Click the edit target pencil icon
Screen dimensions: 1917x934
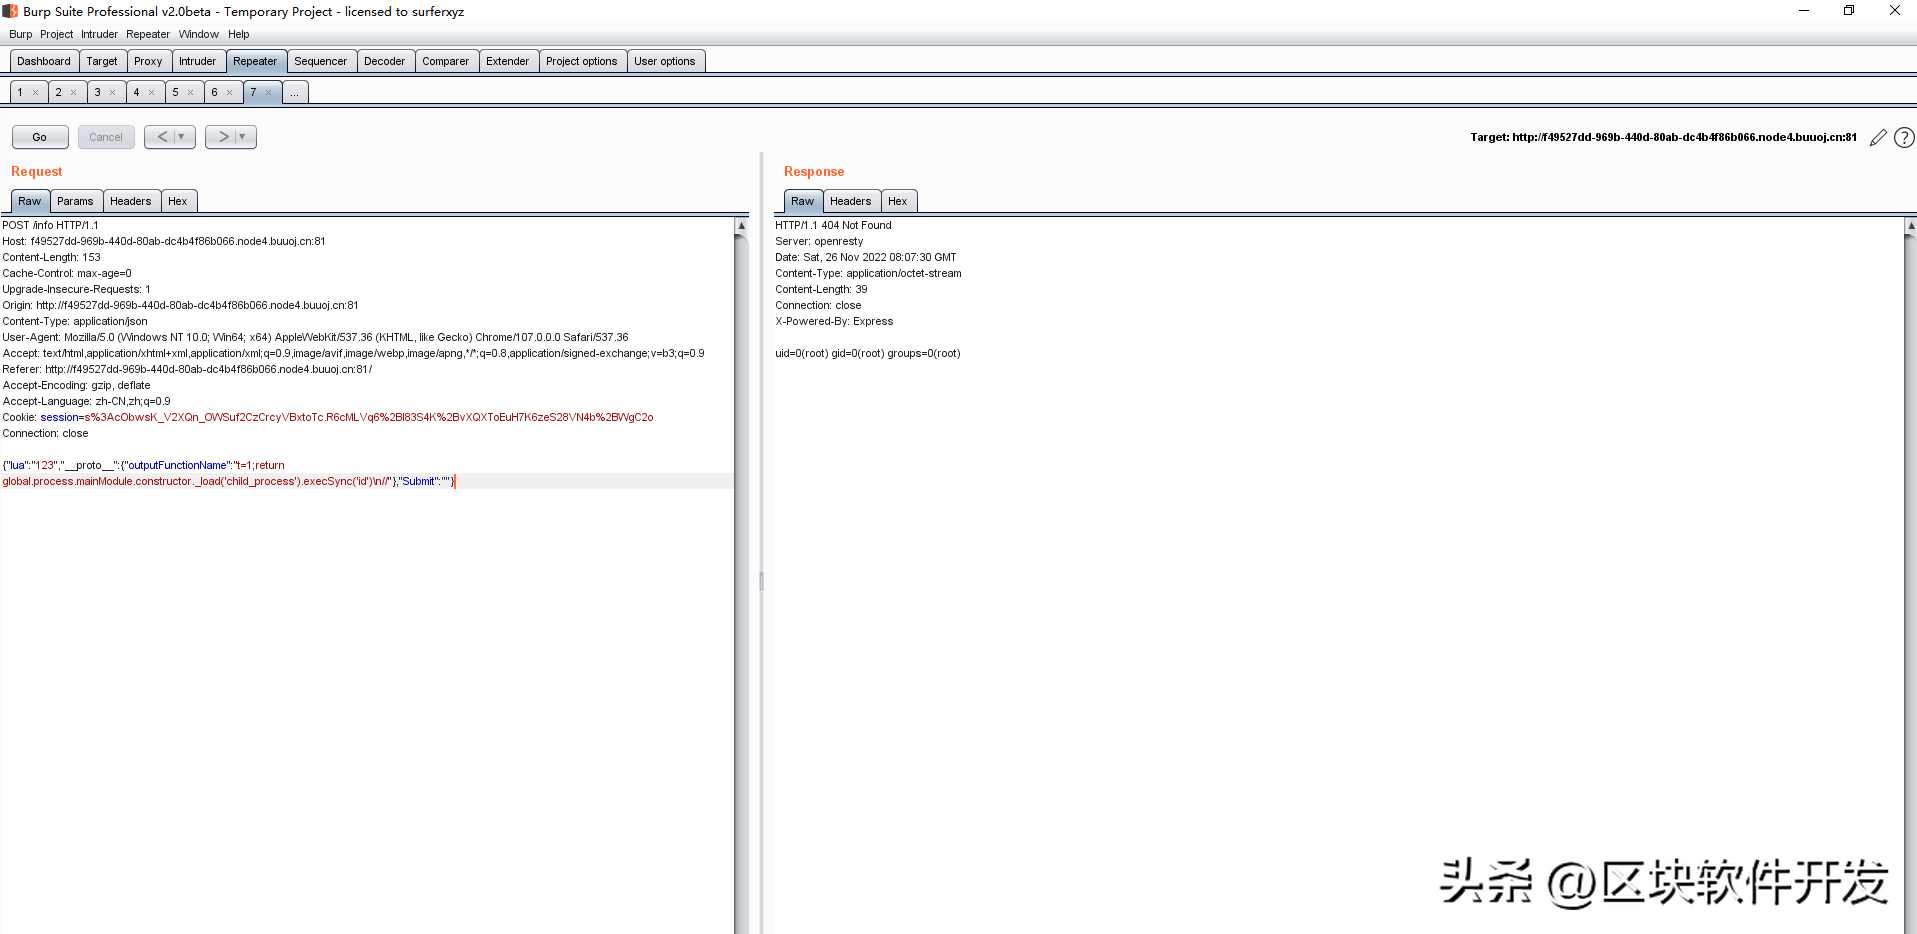[1878, 138]
